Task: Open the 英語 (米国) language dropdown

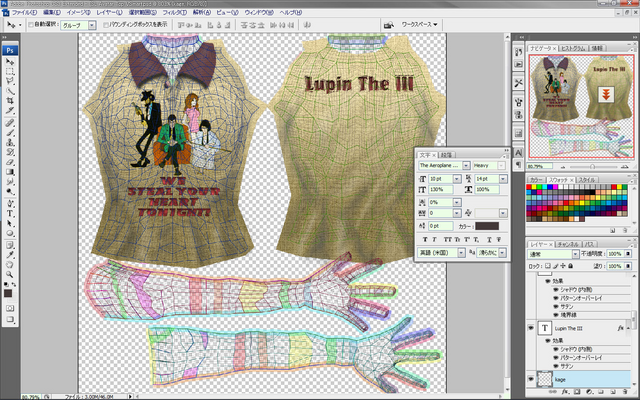Action: 461,253
